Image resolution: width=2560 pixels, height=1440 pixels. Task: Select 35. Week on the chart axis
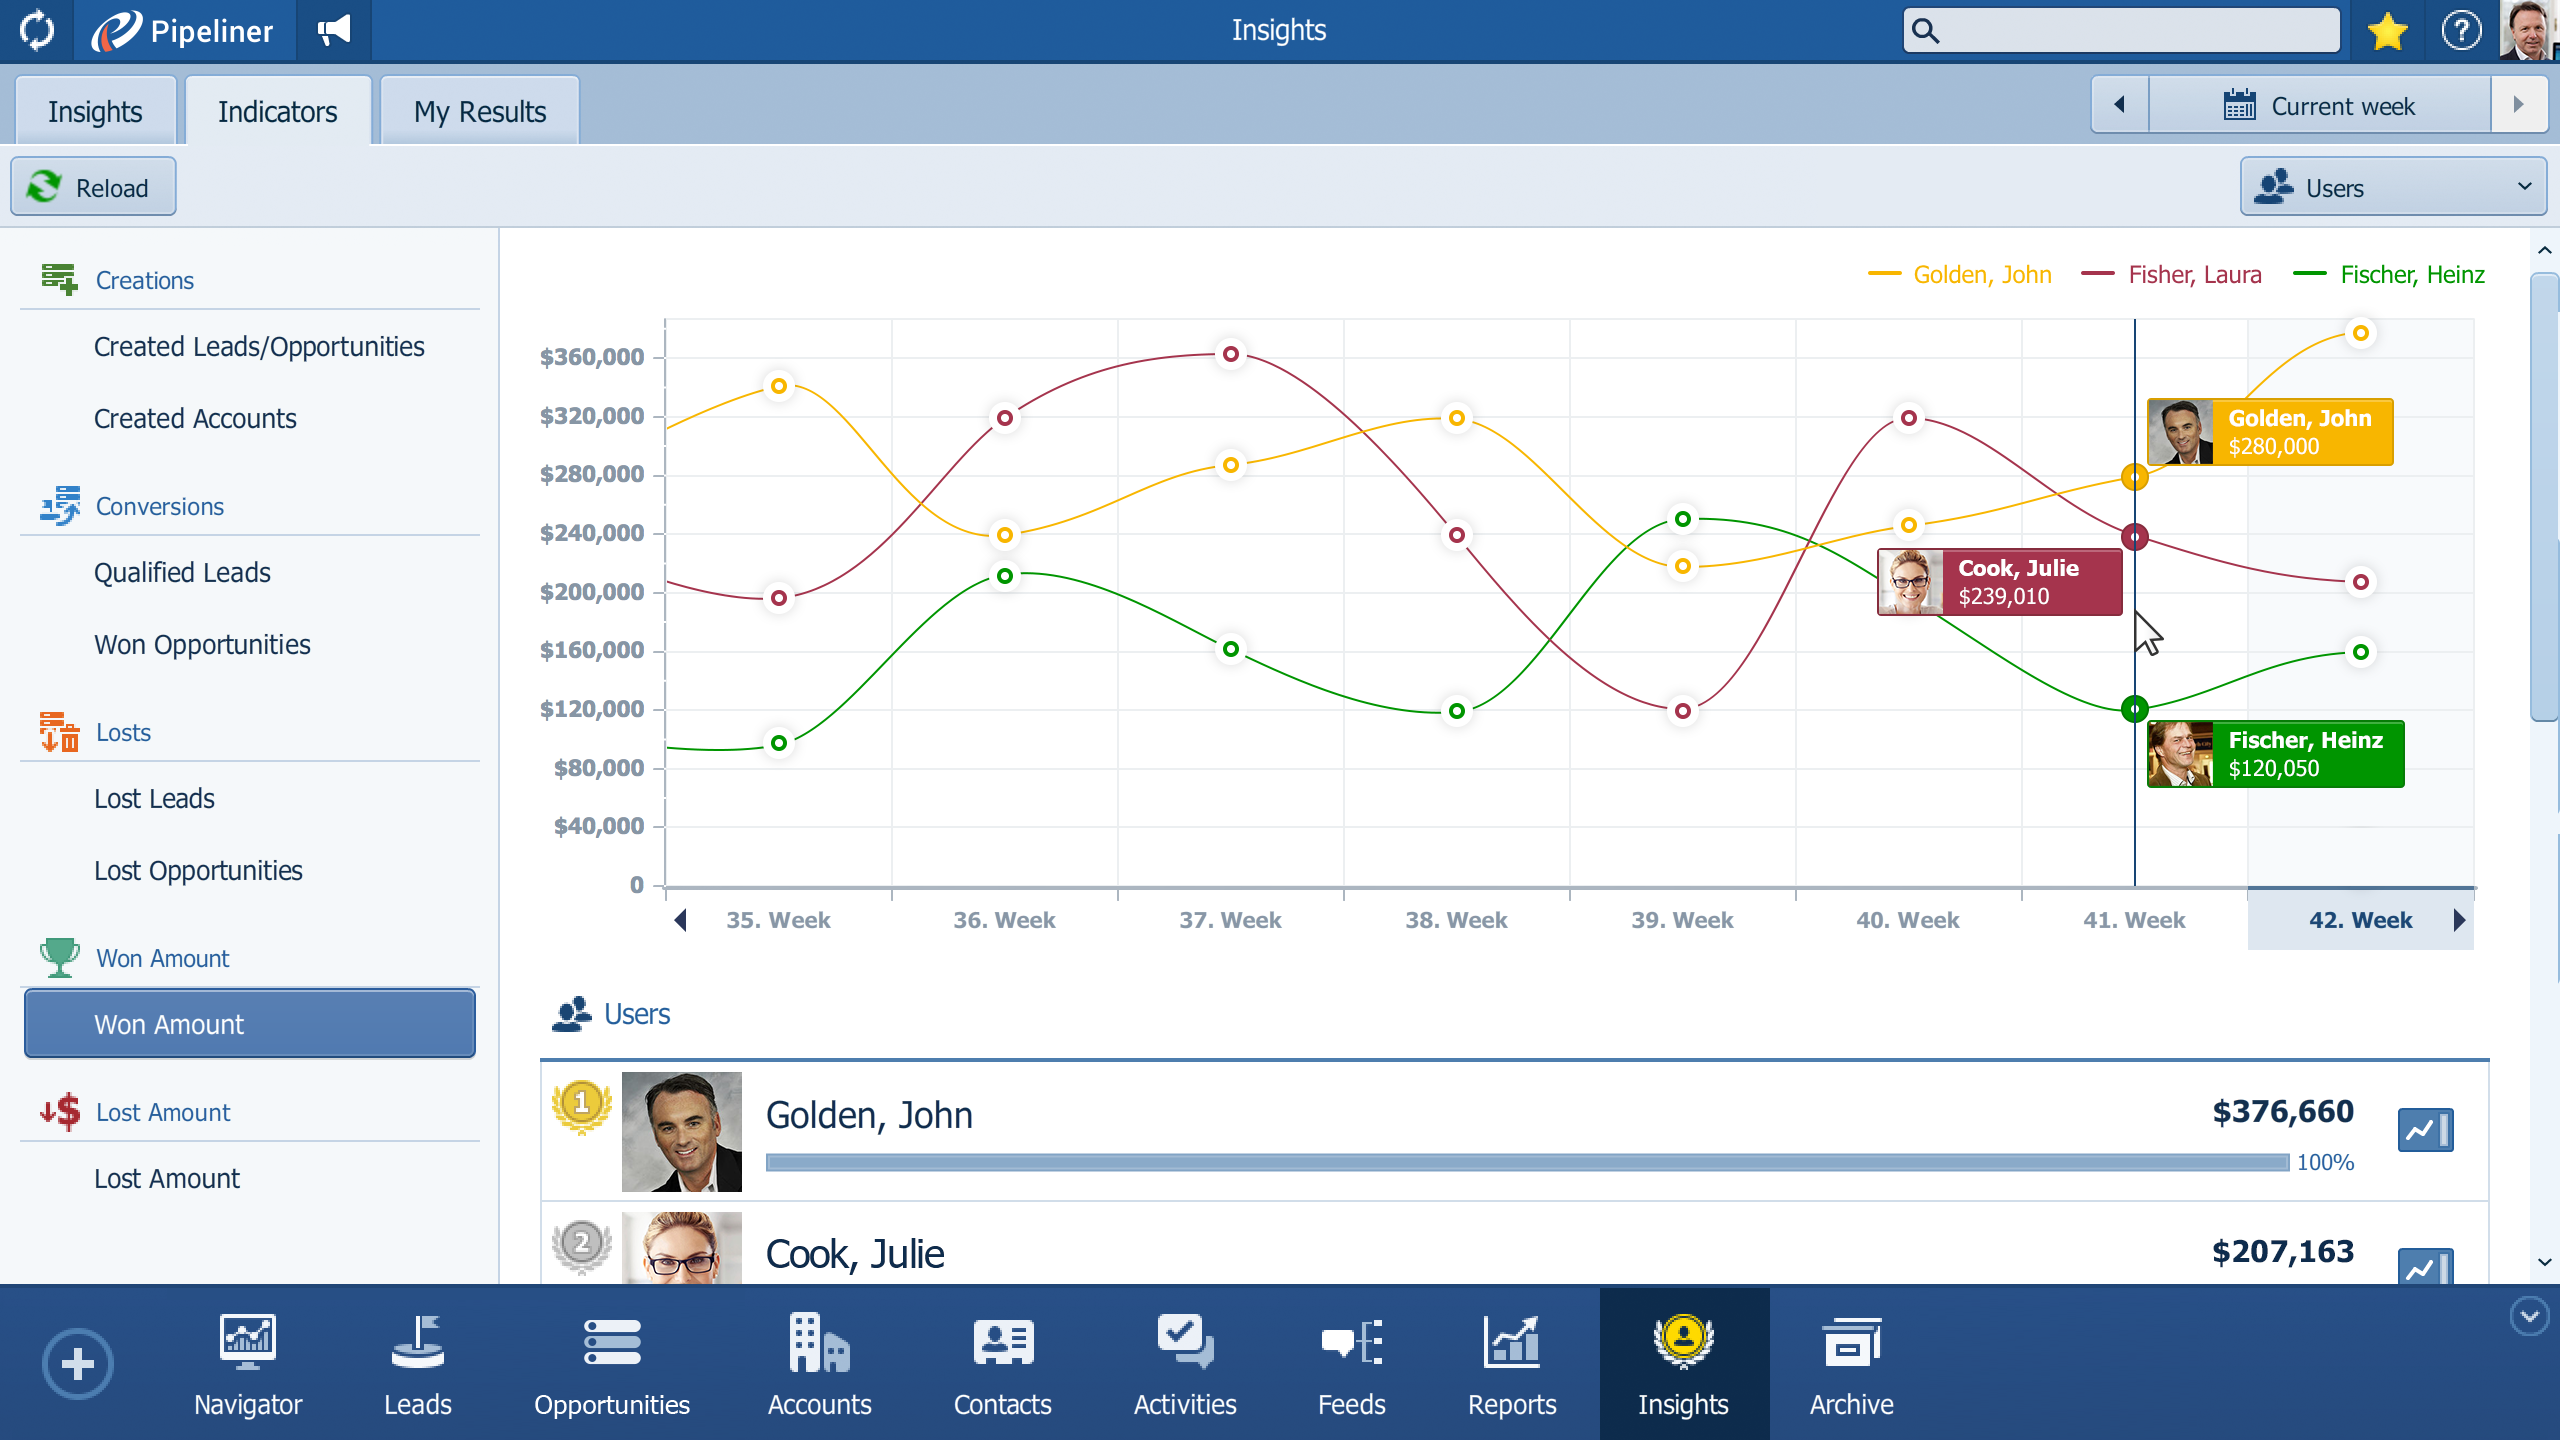point(778,920)
